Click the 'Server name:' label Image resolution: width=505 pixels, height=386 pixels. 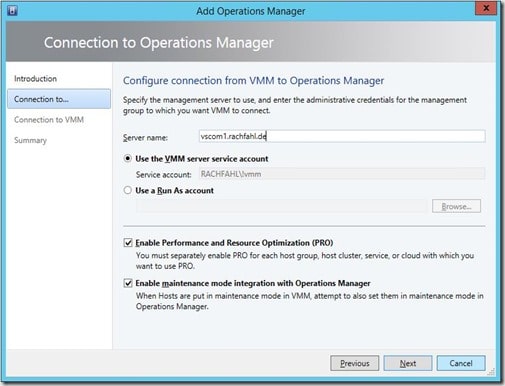(x=145, y=137)
